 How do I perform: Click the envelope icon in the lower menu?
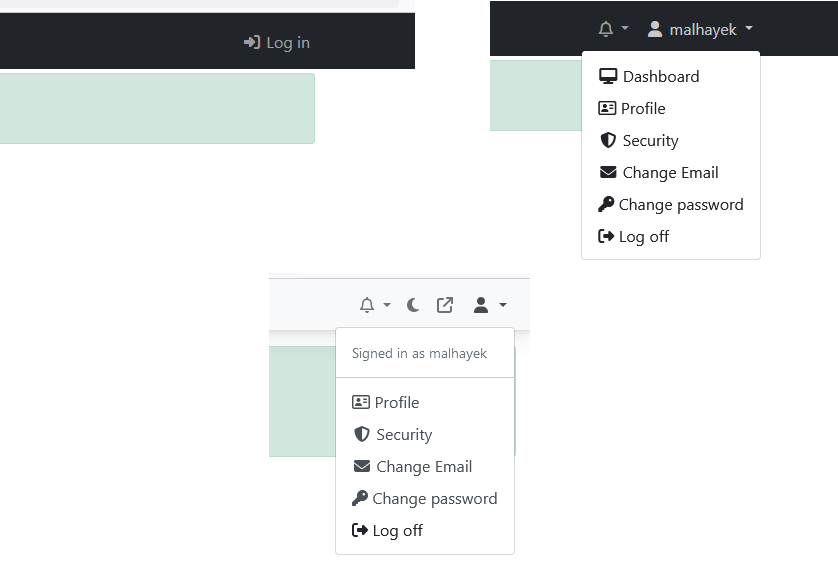click(362, 466)
